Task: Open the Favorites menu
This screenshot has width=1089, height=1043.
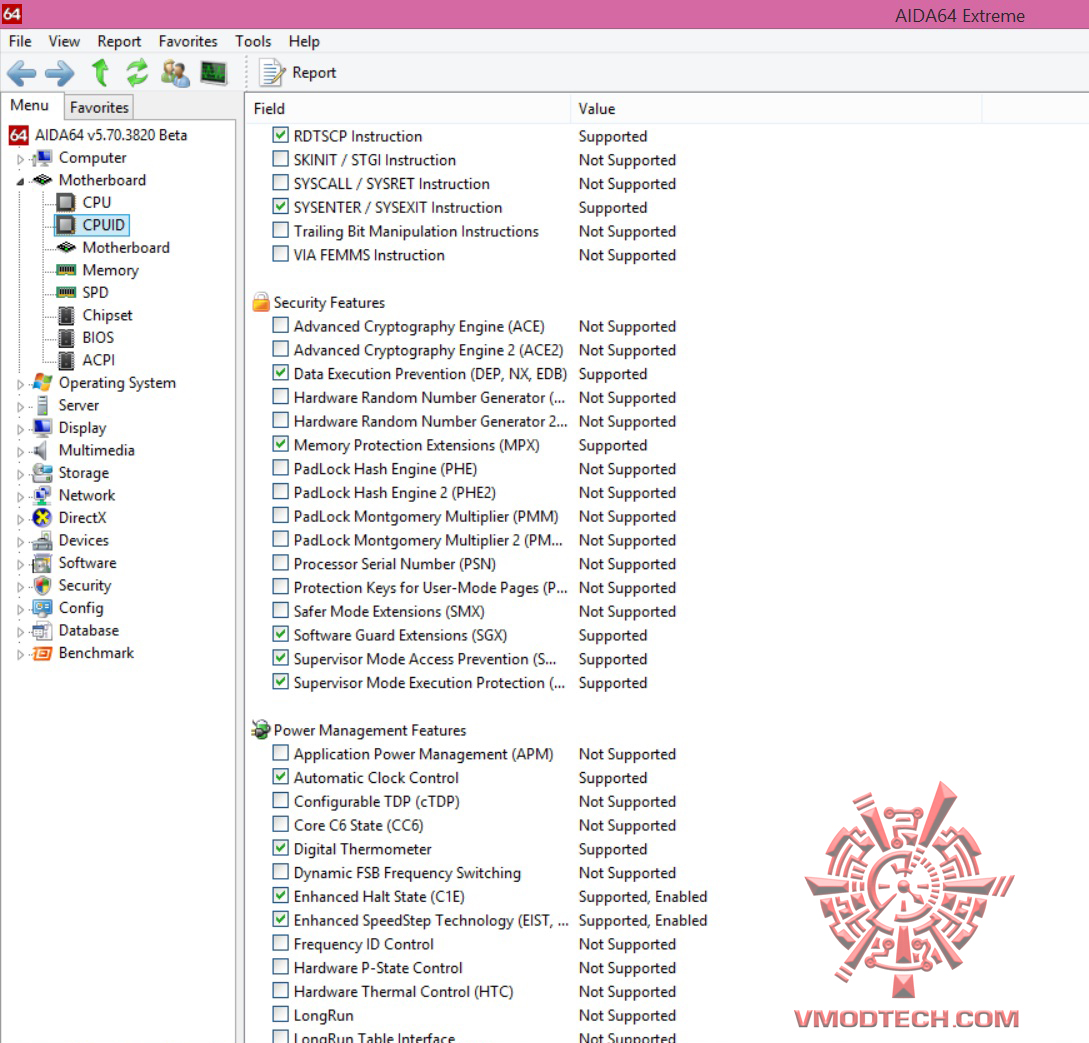Action: click(188, 41)
